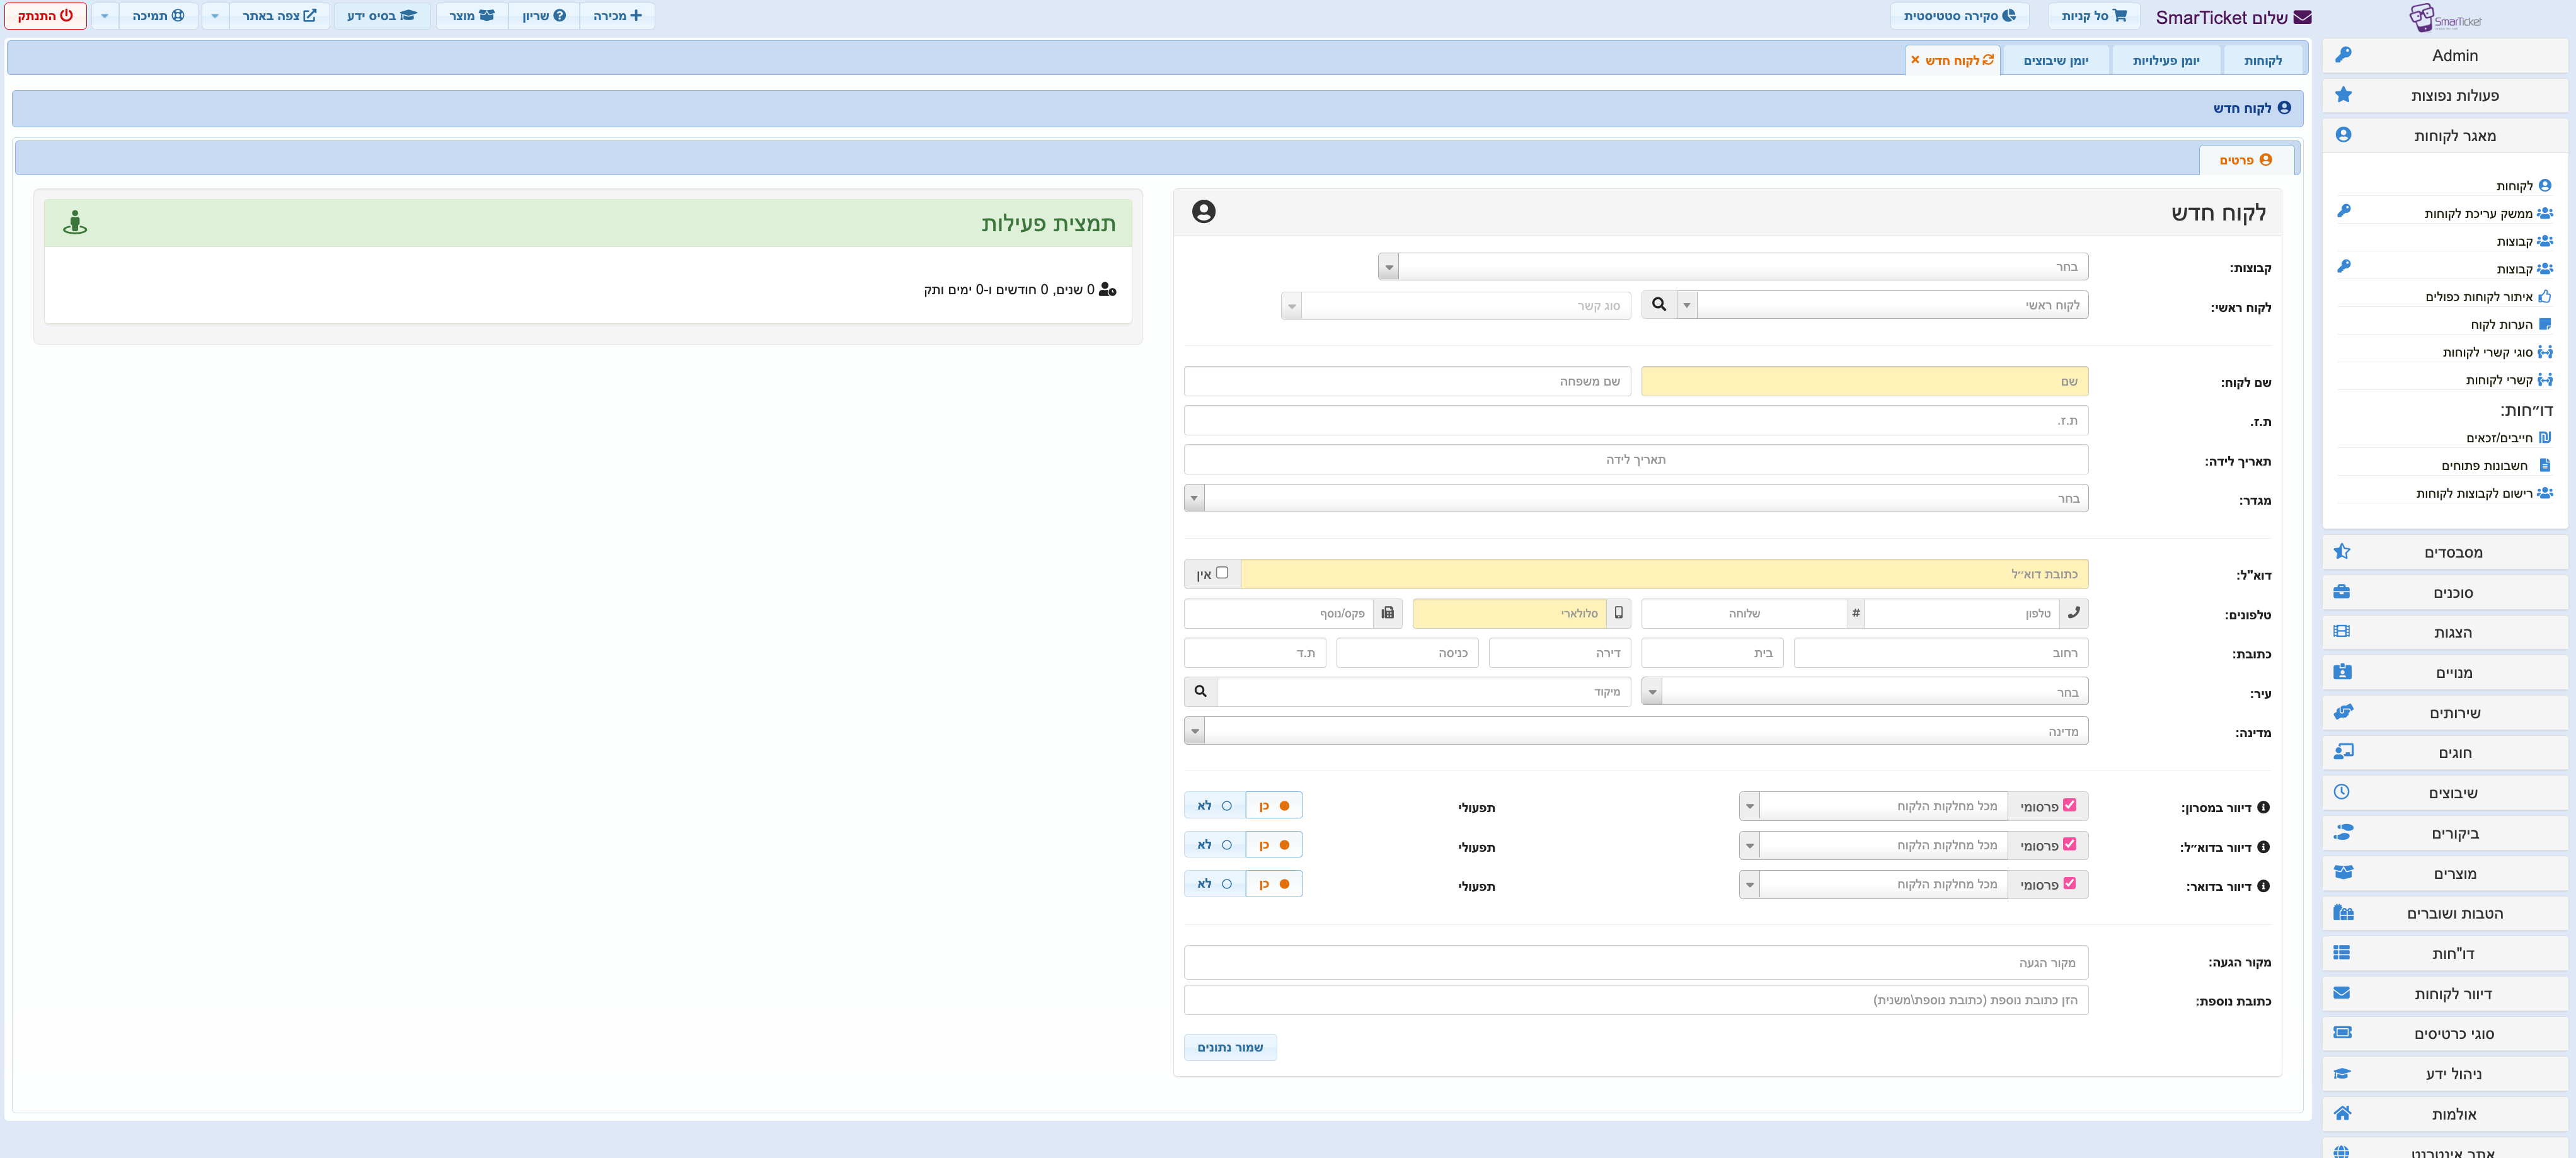Select לא for תפעולי in דיוור בדוא"ל row
This screenshot has width=2576, height=1158.
[1215, 845]
